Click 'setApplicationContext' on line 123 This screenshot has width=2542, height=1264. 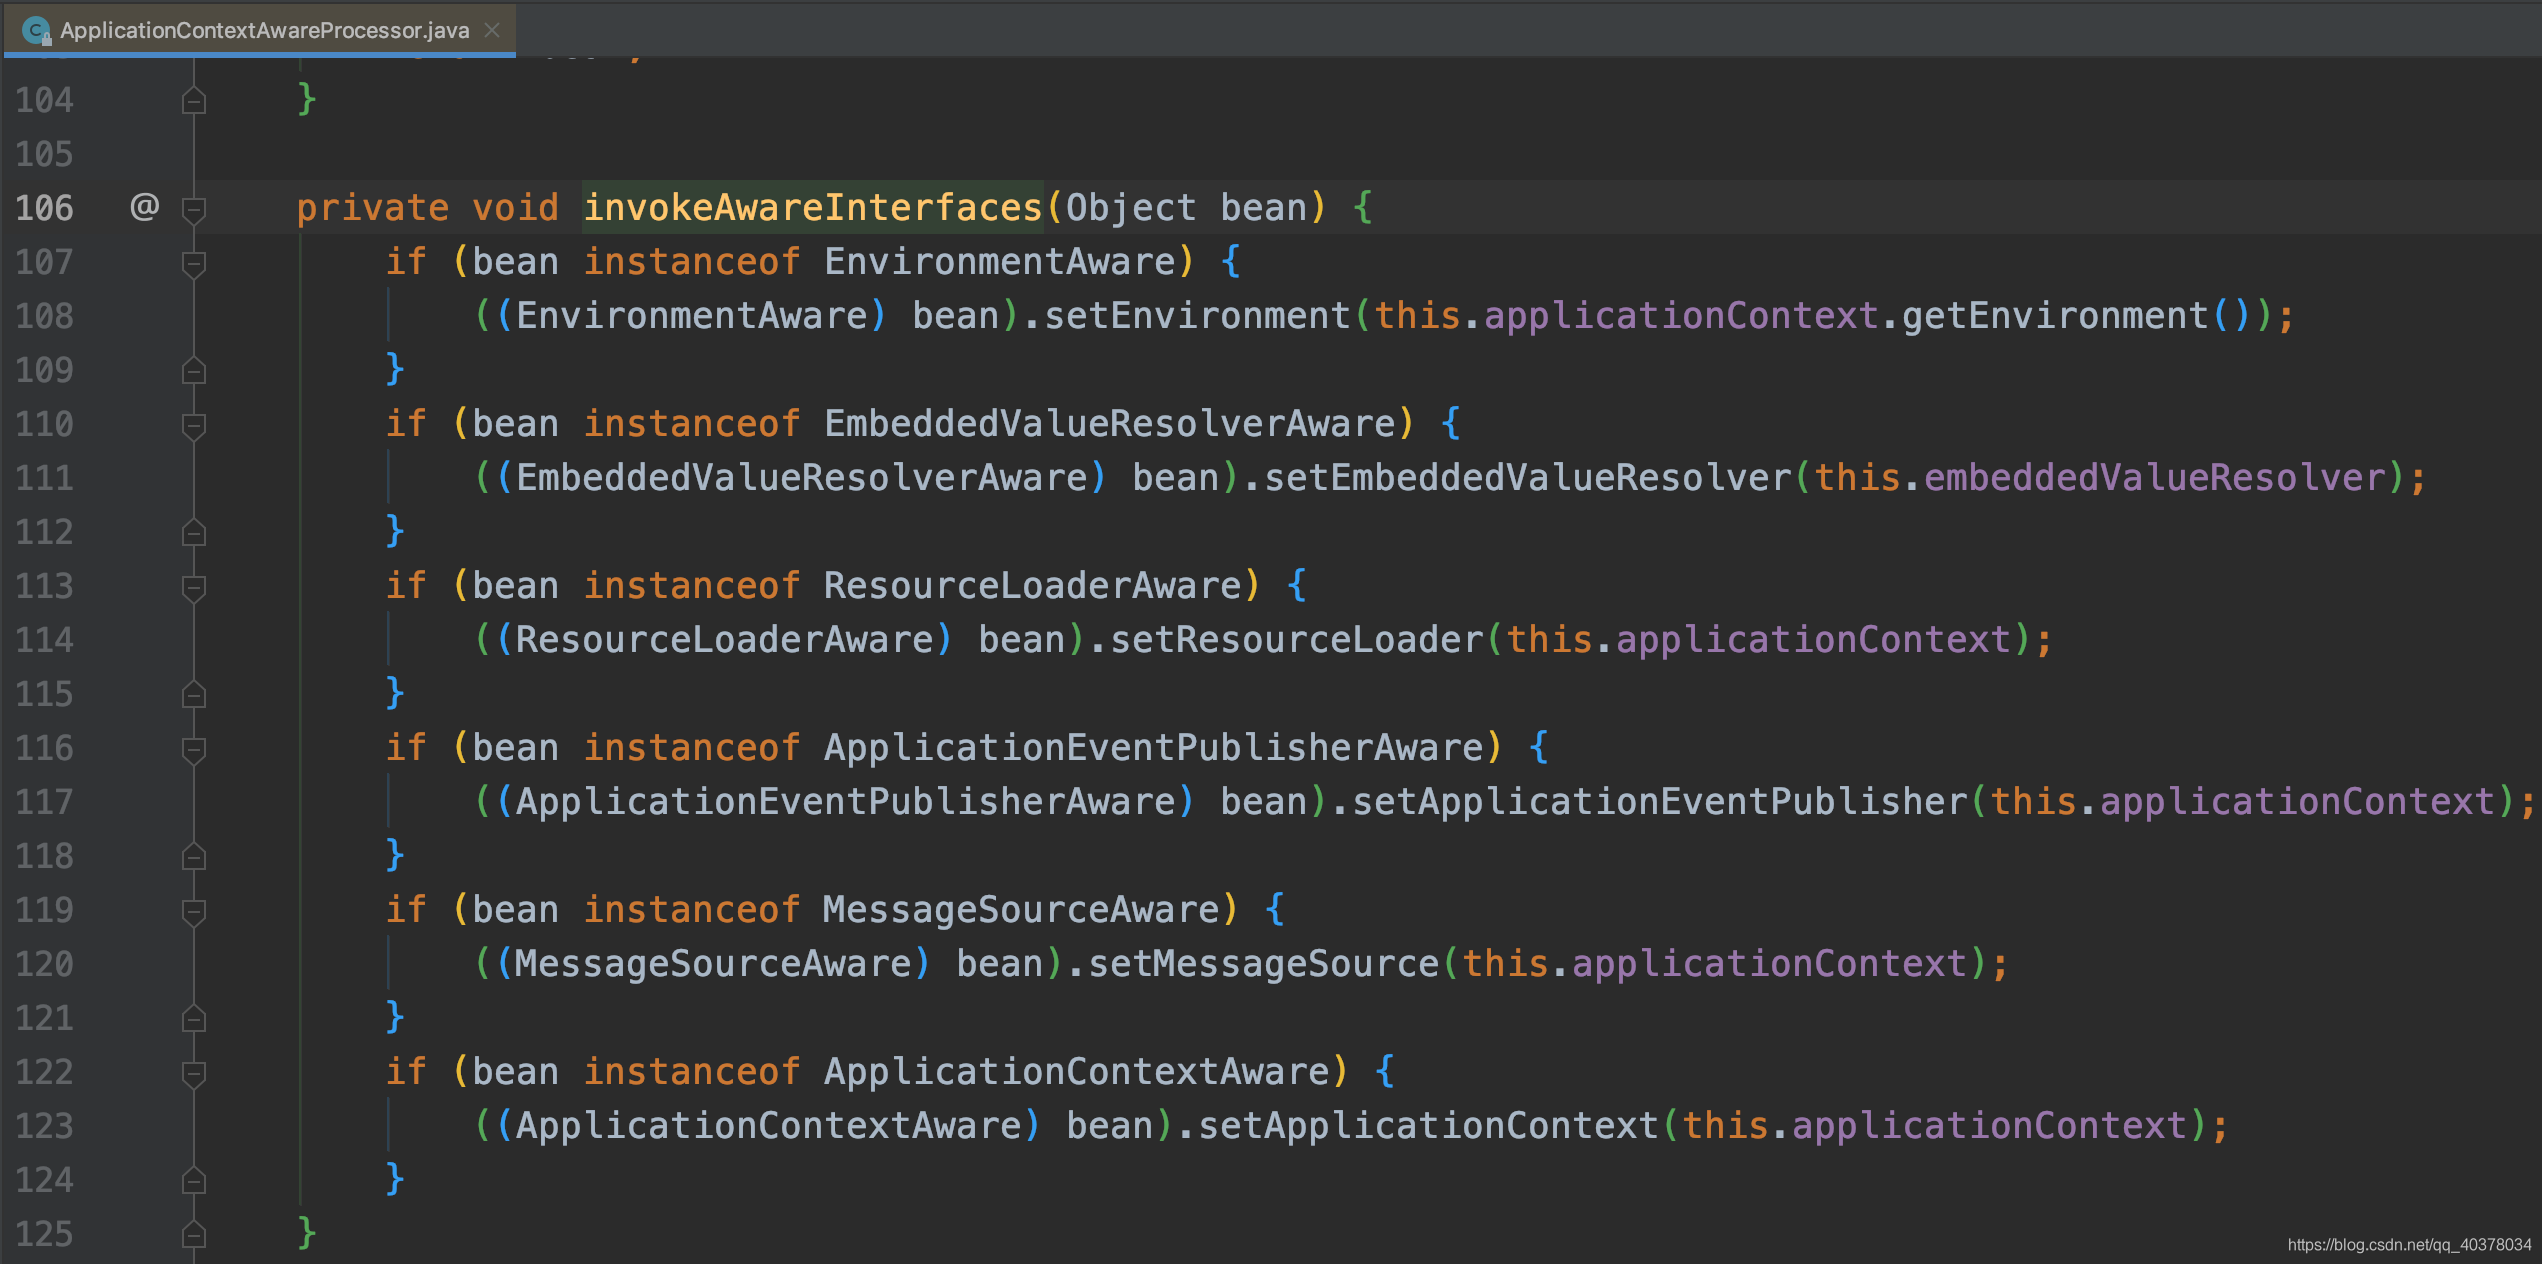coord(1429,1126)
